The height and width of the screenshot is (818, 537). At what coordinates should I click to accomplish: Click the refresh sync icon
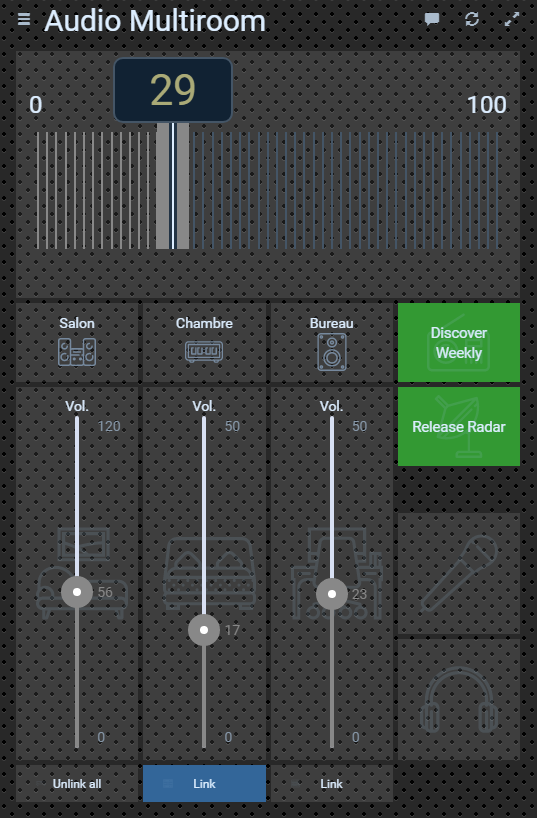(472, 19)
